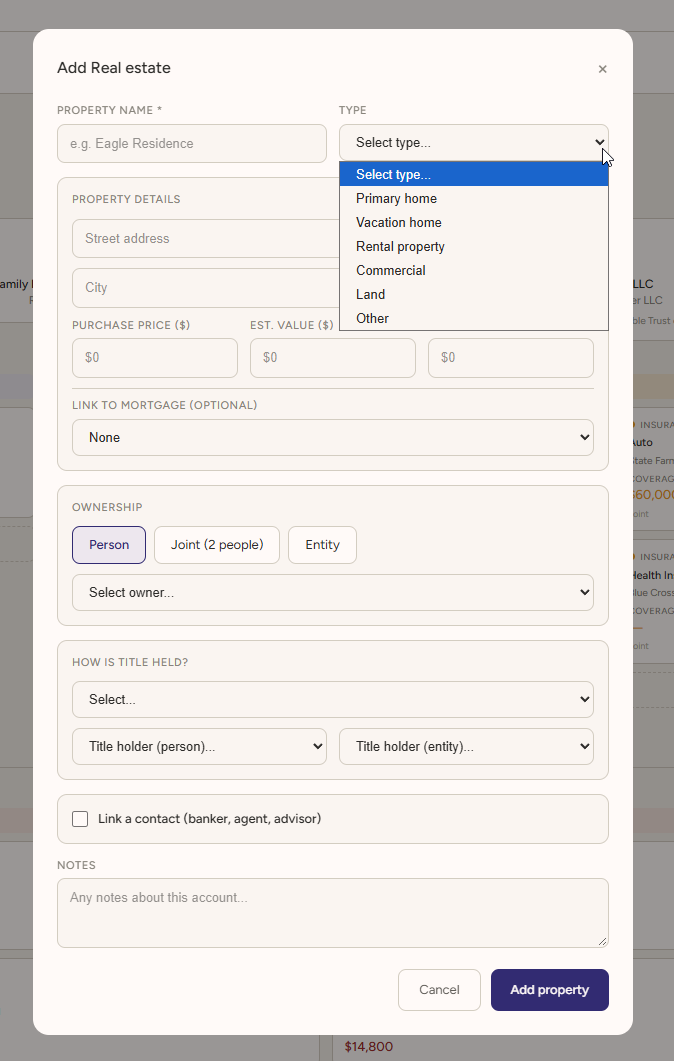Switch ownership to Joint (2 people)
674x1061 pixels.
[217, 545]
